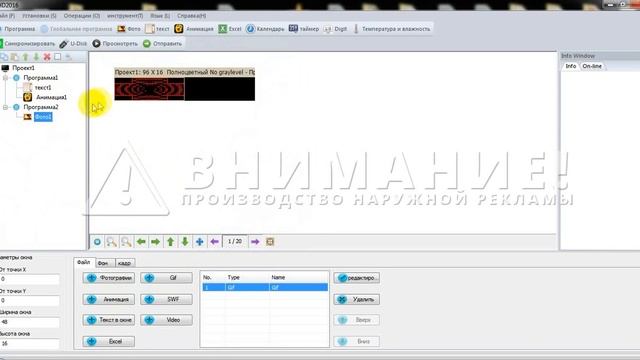Open the Язык menu
This screenshot has height=360, width=640.
click(160, 16)
